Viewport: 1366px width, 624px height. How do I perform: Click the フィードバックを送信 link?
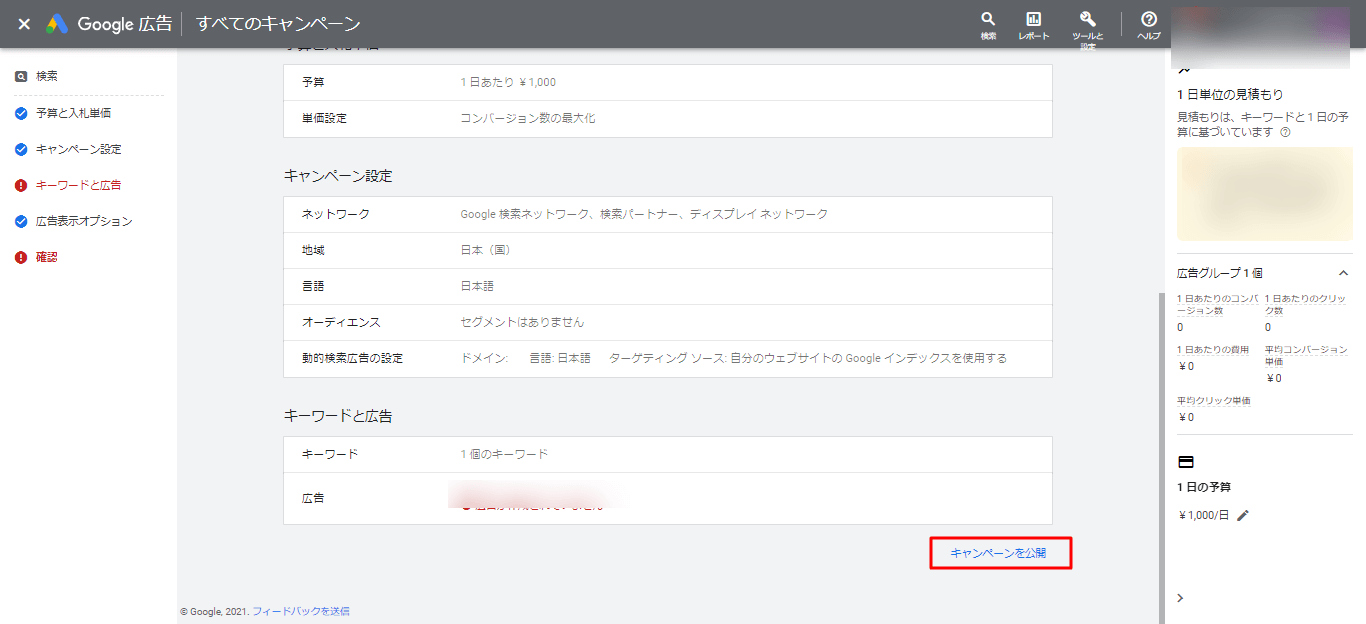(x=301, y=611)
